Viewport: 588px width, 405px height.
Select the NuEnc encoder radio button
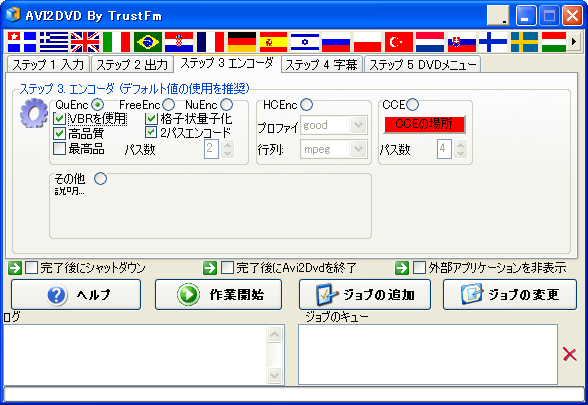click(226, 104)
